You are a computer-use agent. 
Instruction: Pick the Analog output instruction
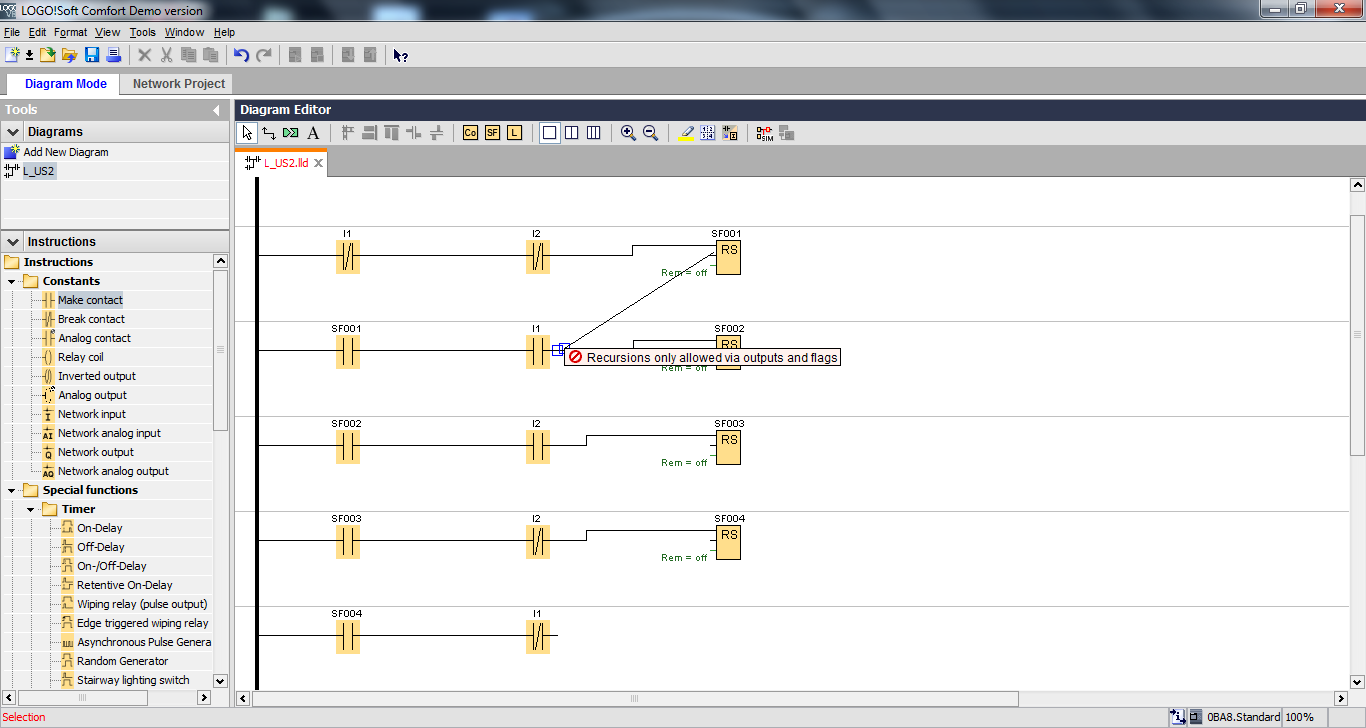pos(92,395)
